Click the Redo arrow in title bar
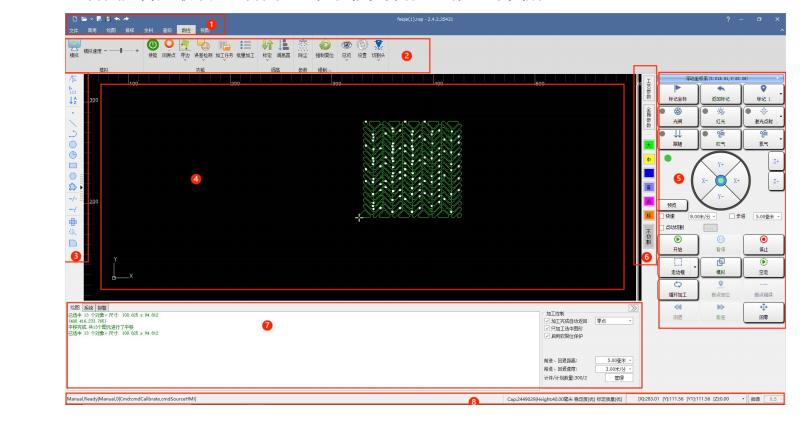The height and width of the screenshot is (428, 808). click(126, 19)
